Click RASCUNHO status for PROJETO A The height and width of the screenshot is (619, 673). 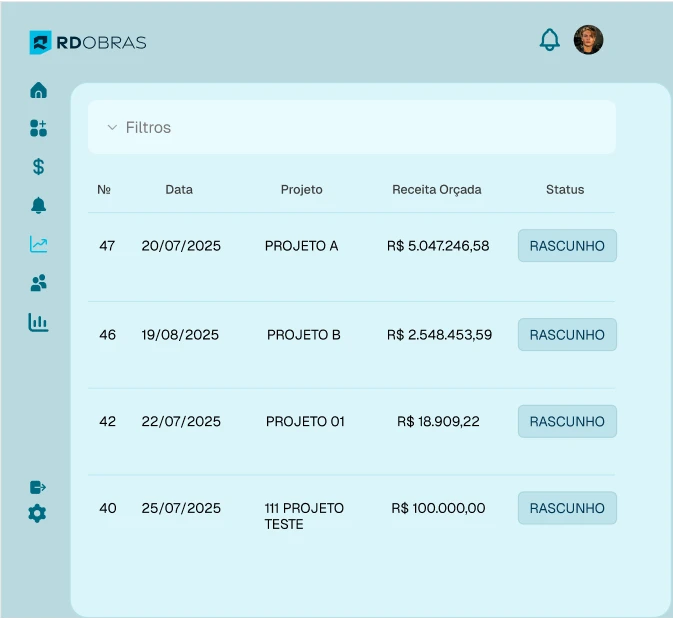567,246
